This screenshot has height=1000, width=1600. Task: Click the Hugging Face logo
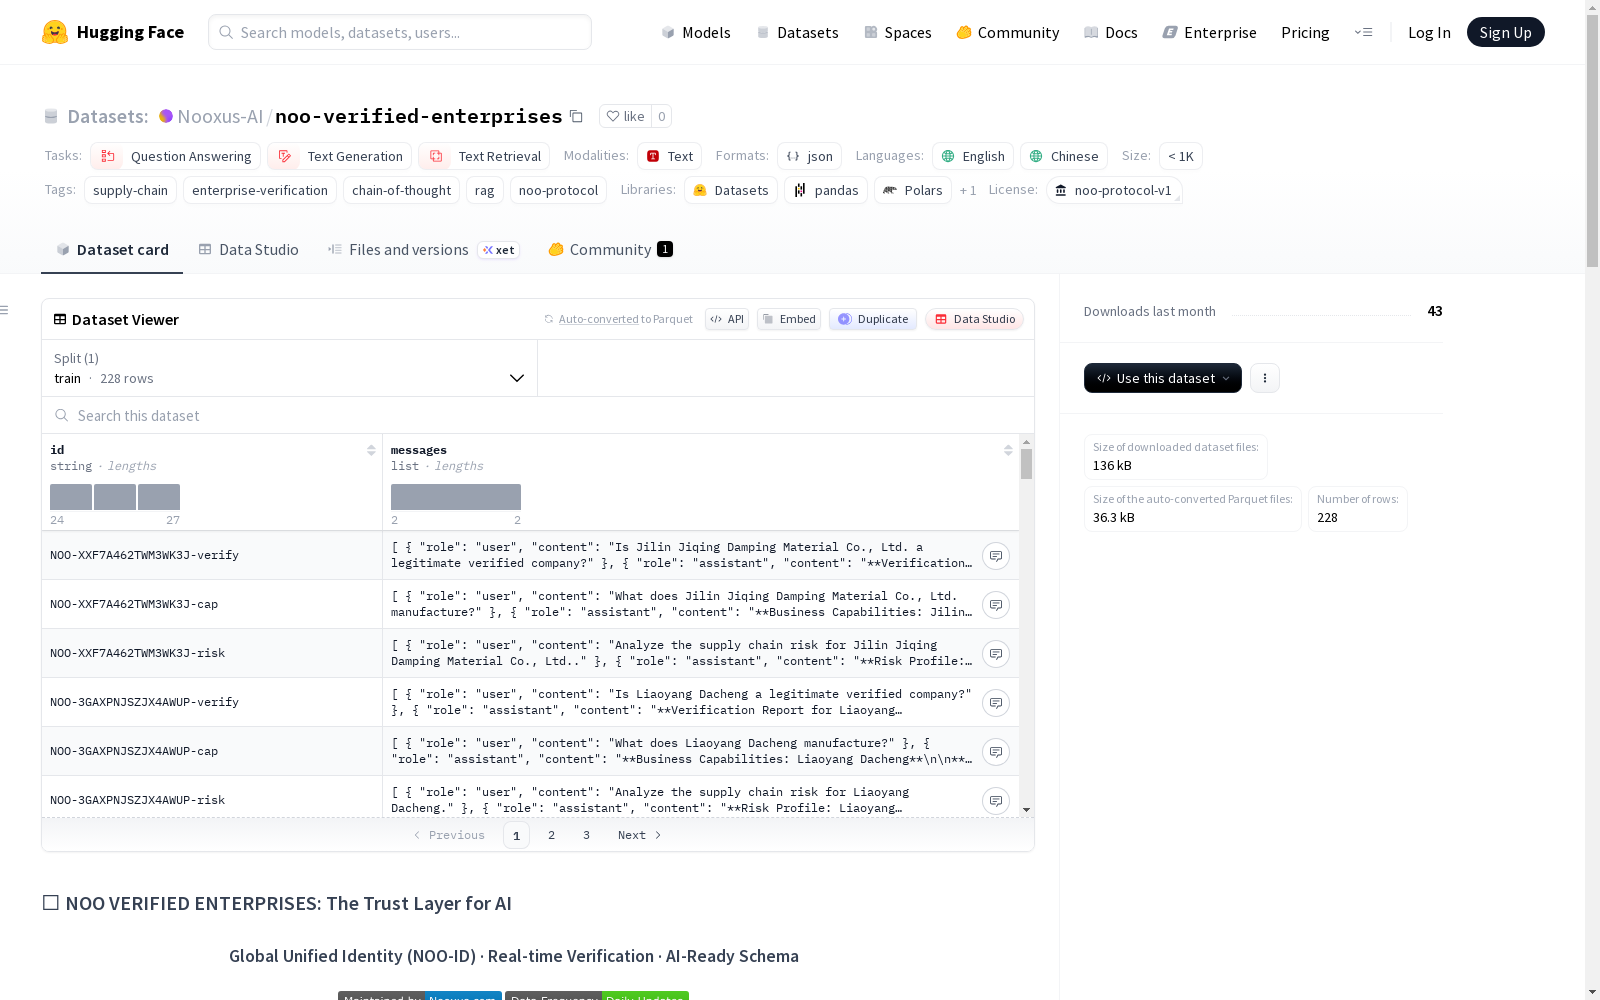pos(113,32)
